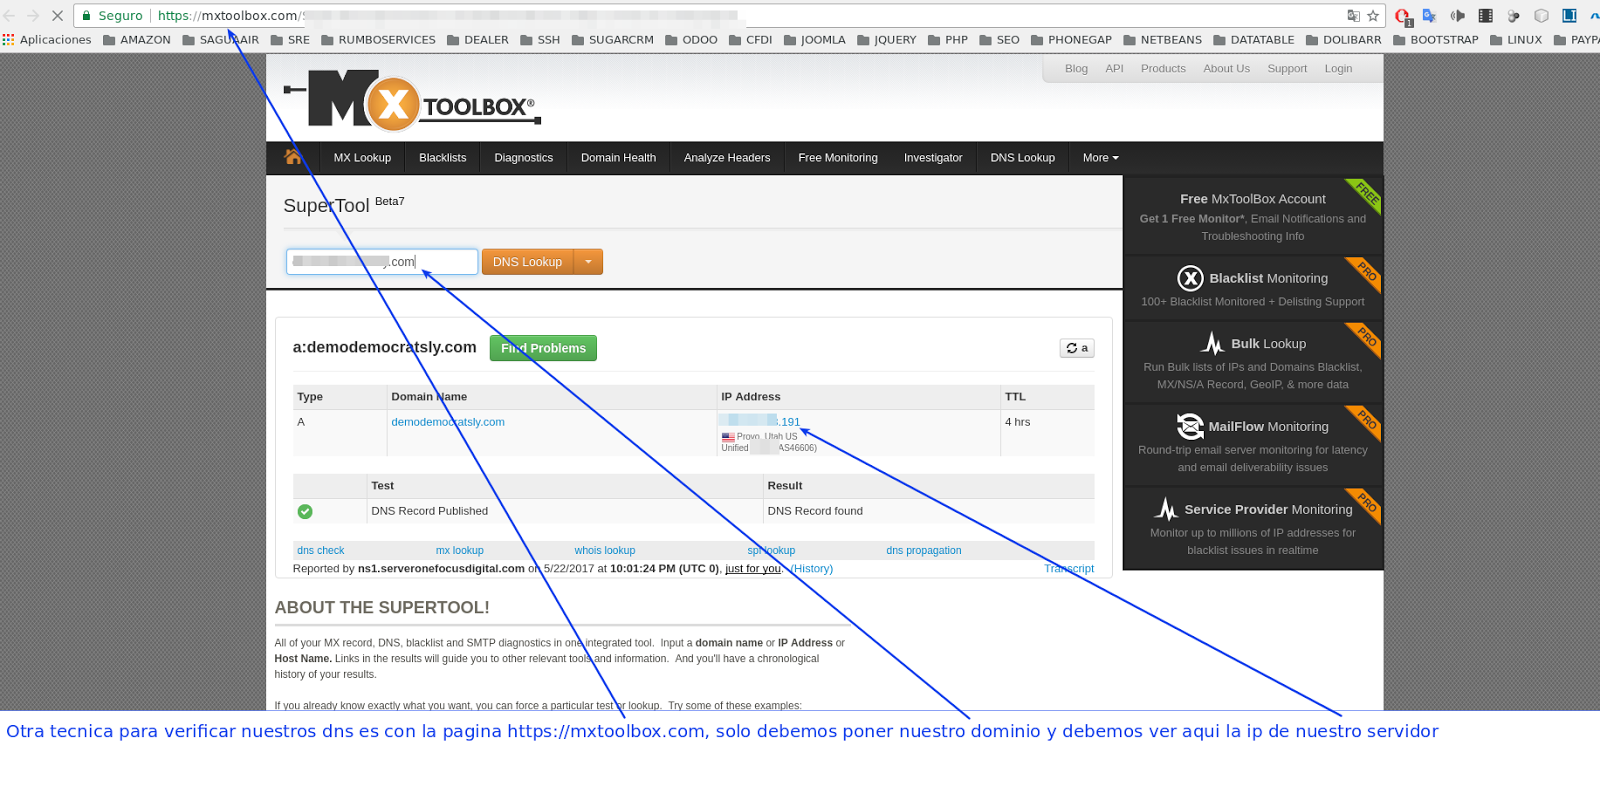Click the browser back arrow

tap(10, 15)
